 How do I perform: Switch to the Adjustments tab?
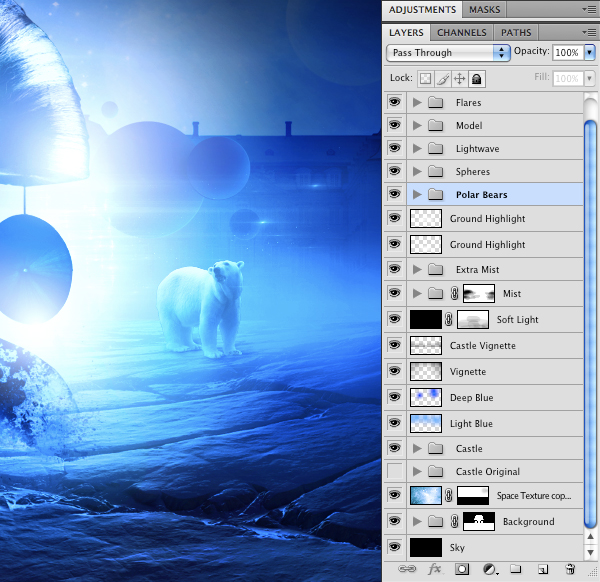pos(422,9)
